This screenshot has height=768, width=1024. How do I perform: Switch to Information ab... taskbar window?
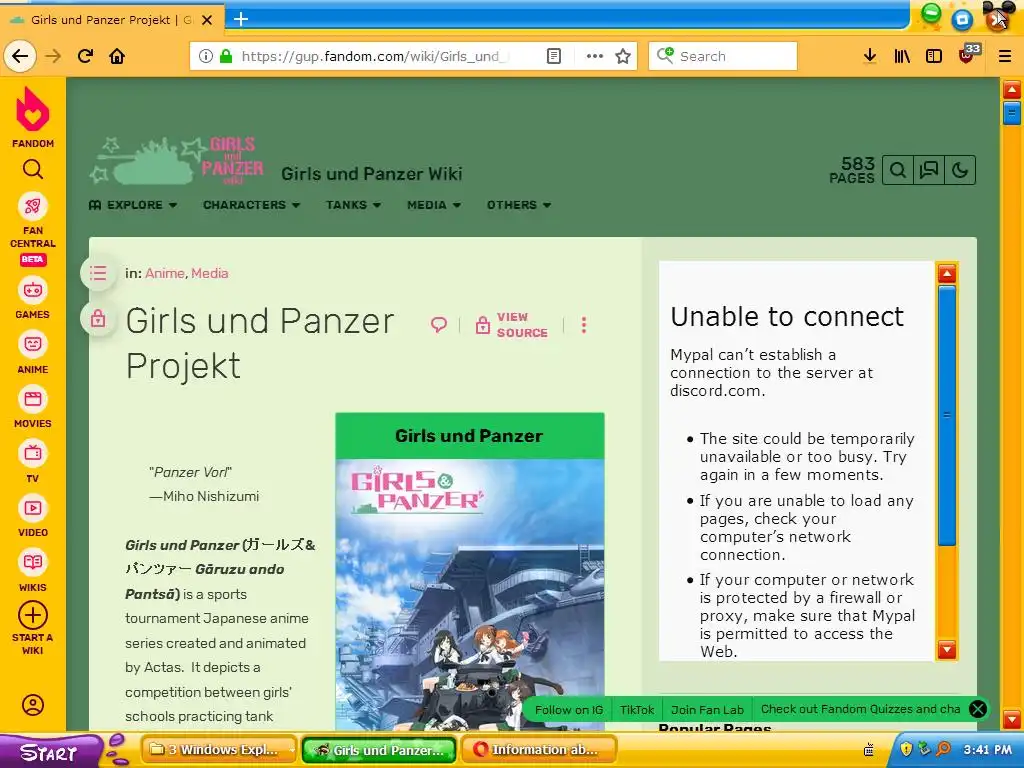click(539, 750)
